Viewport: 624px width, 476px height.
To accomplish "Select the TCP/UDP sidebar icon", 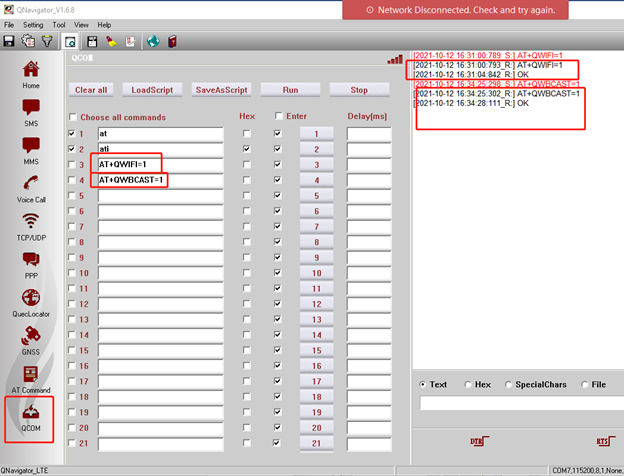I will point(31,224).
